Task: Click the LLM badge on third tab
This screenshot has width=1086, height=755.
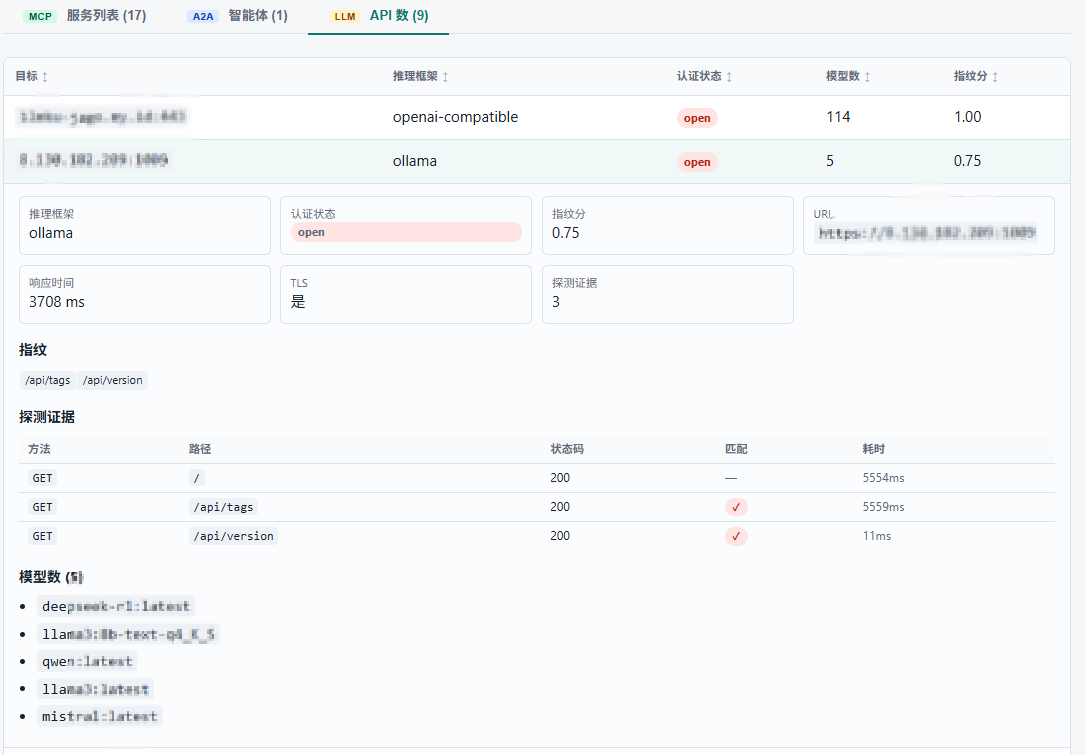Action: click(344, 17)
